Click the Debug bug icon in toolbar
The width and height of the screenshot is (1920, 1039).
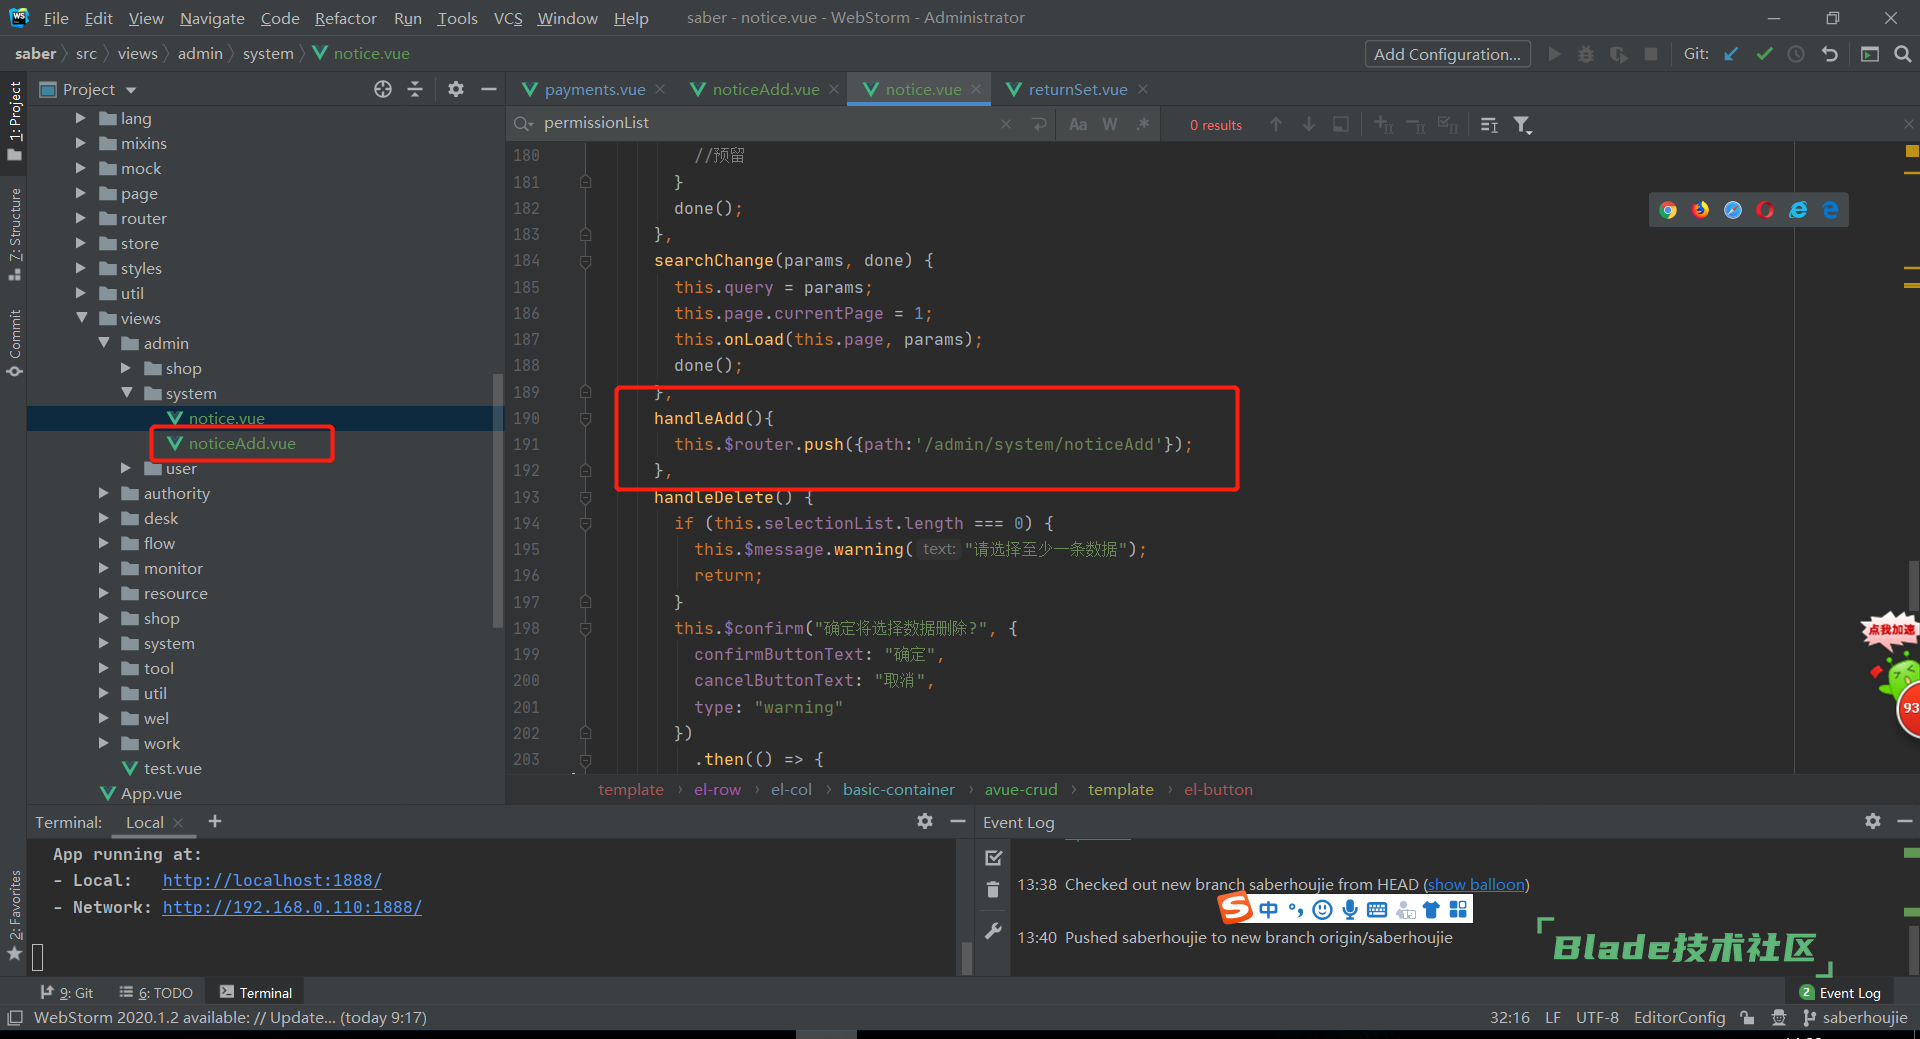[x=1586, y=54]
